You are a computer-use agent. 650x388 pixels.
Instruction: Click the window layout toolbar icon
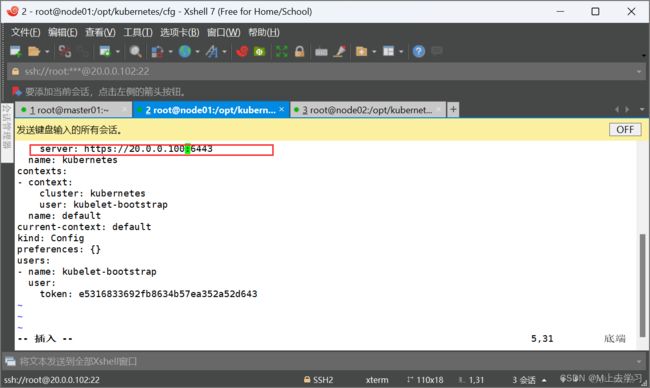(388, 51)
